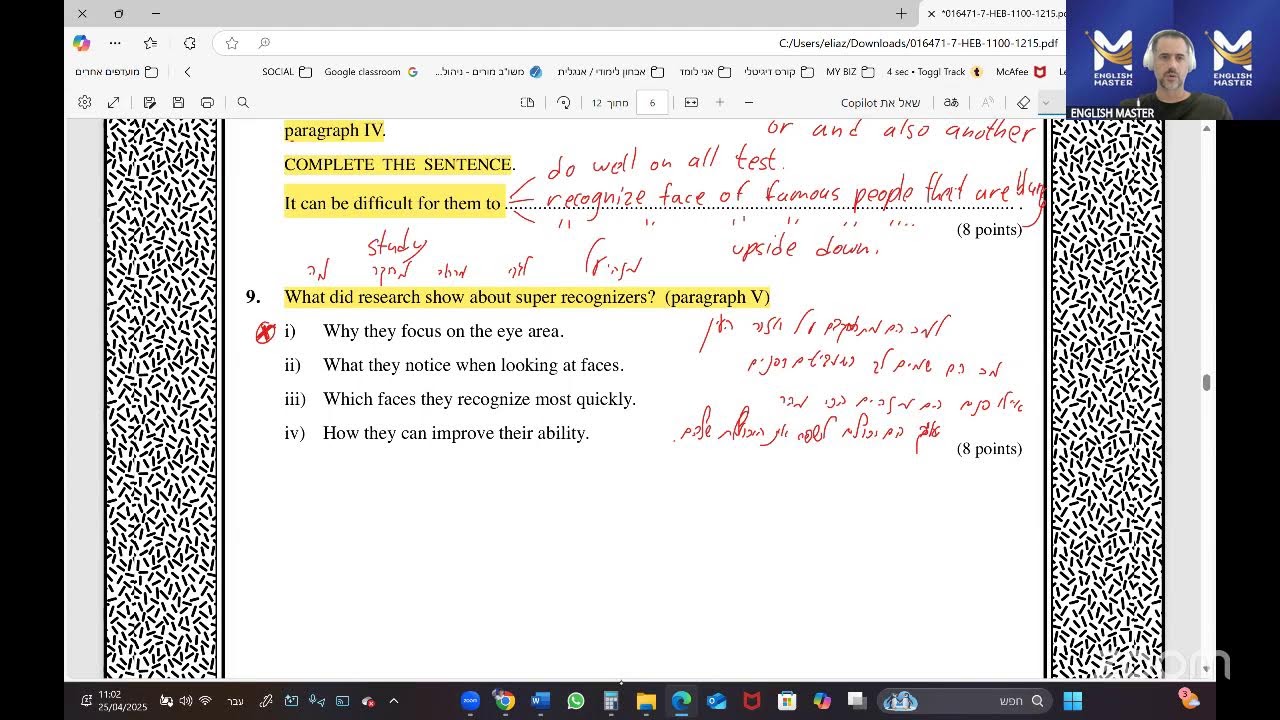Save the PDF file

[178, 102]
